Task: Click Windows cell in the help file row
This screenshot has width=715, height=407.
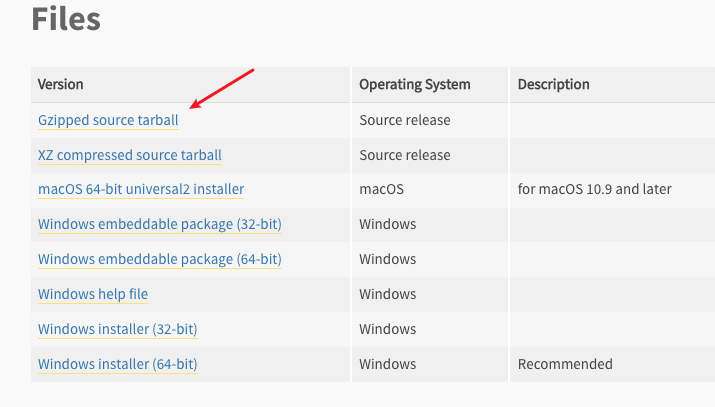Action: pos(387,294)
